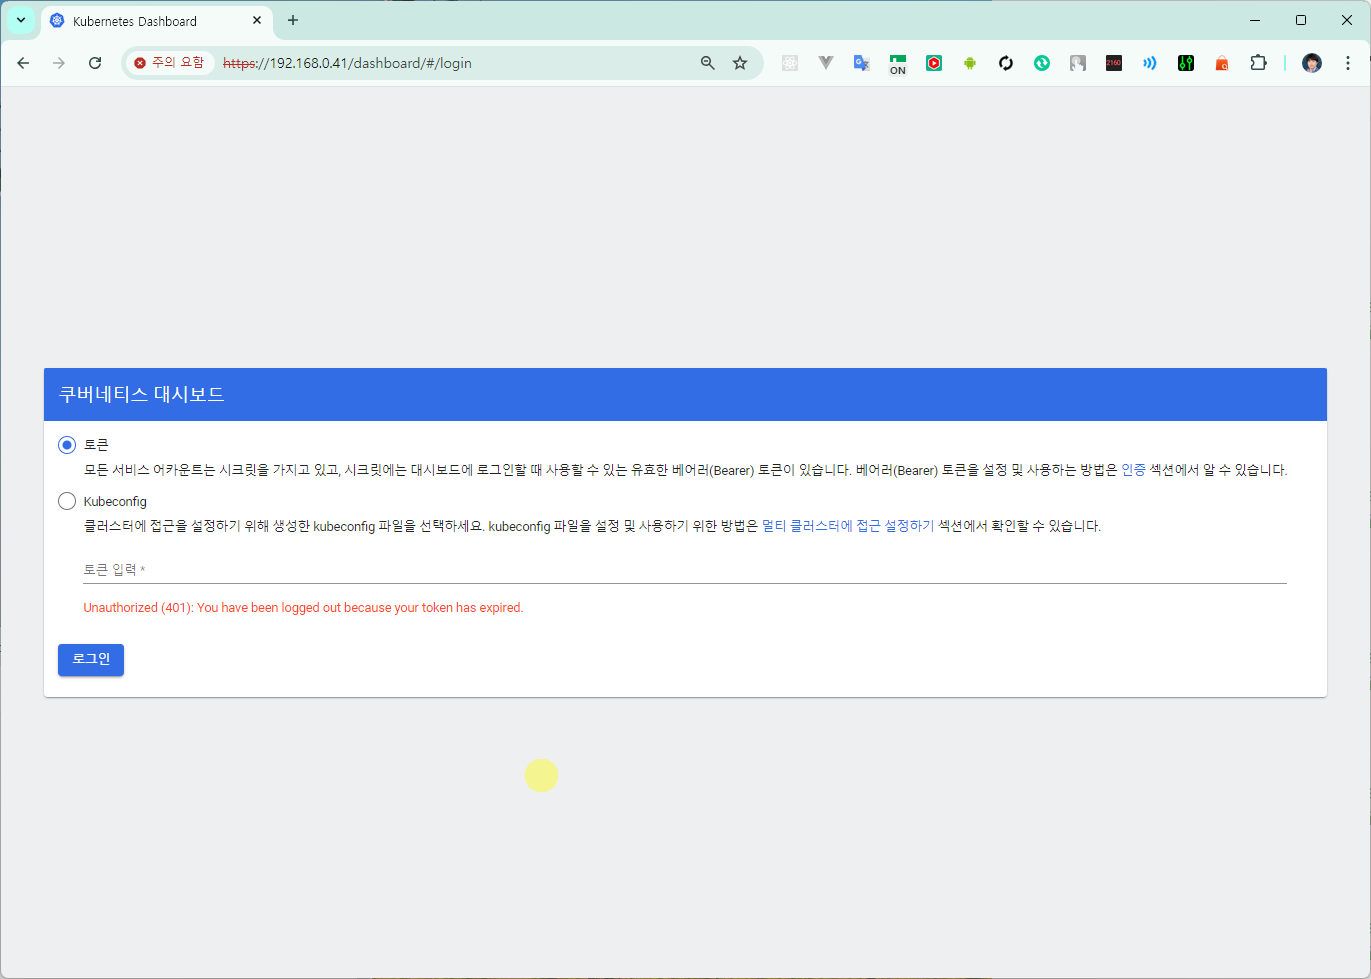This screenshot has height=979, width=1371.
Task: Click the extension icon labeled ON
Action: tap(898, 64)
